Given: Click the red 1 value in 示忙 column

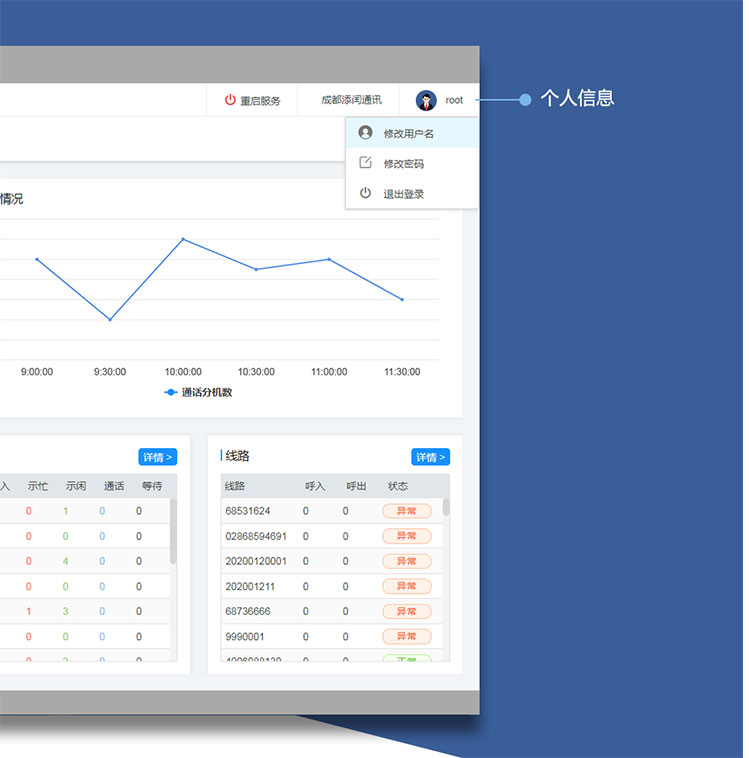Looking at the screenshot, I should click(x=29, y=612).
